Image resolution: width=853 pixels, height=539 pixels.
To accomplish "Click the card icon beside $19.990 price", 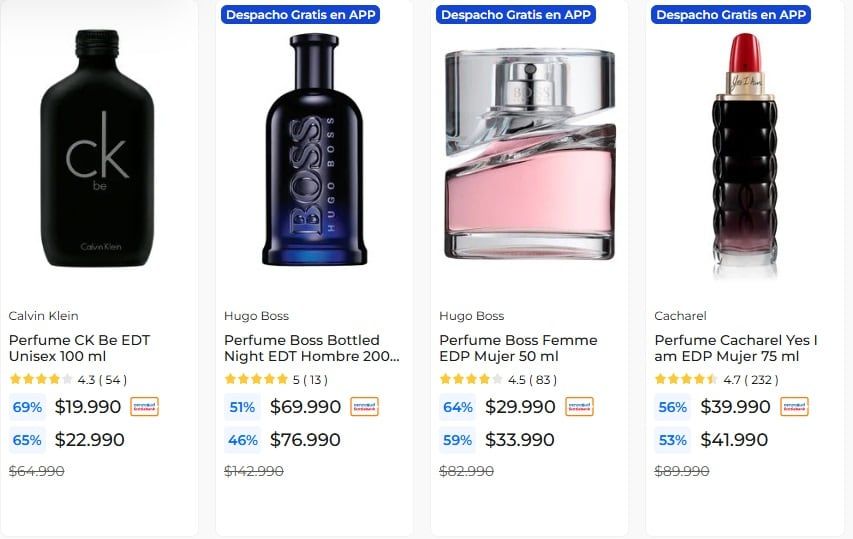I will [144, 407].
